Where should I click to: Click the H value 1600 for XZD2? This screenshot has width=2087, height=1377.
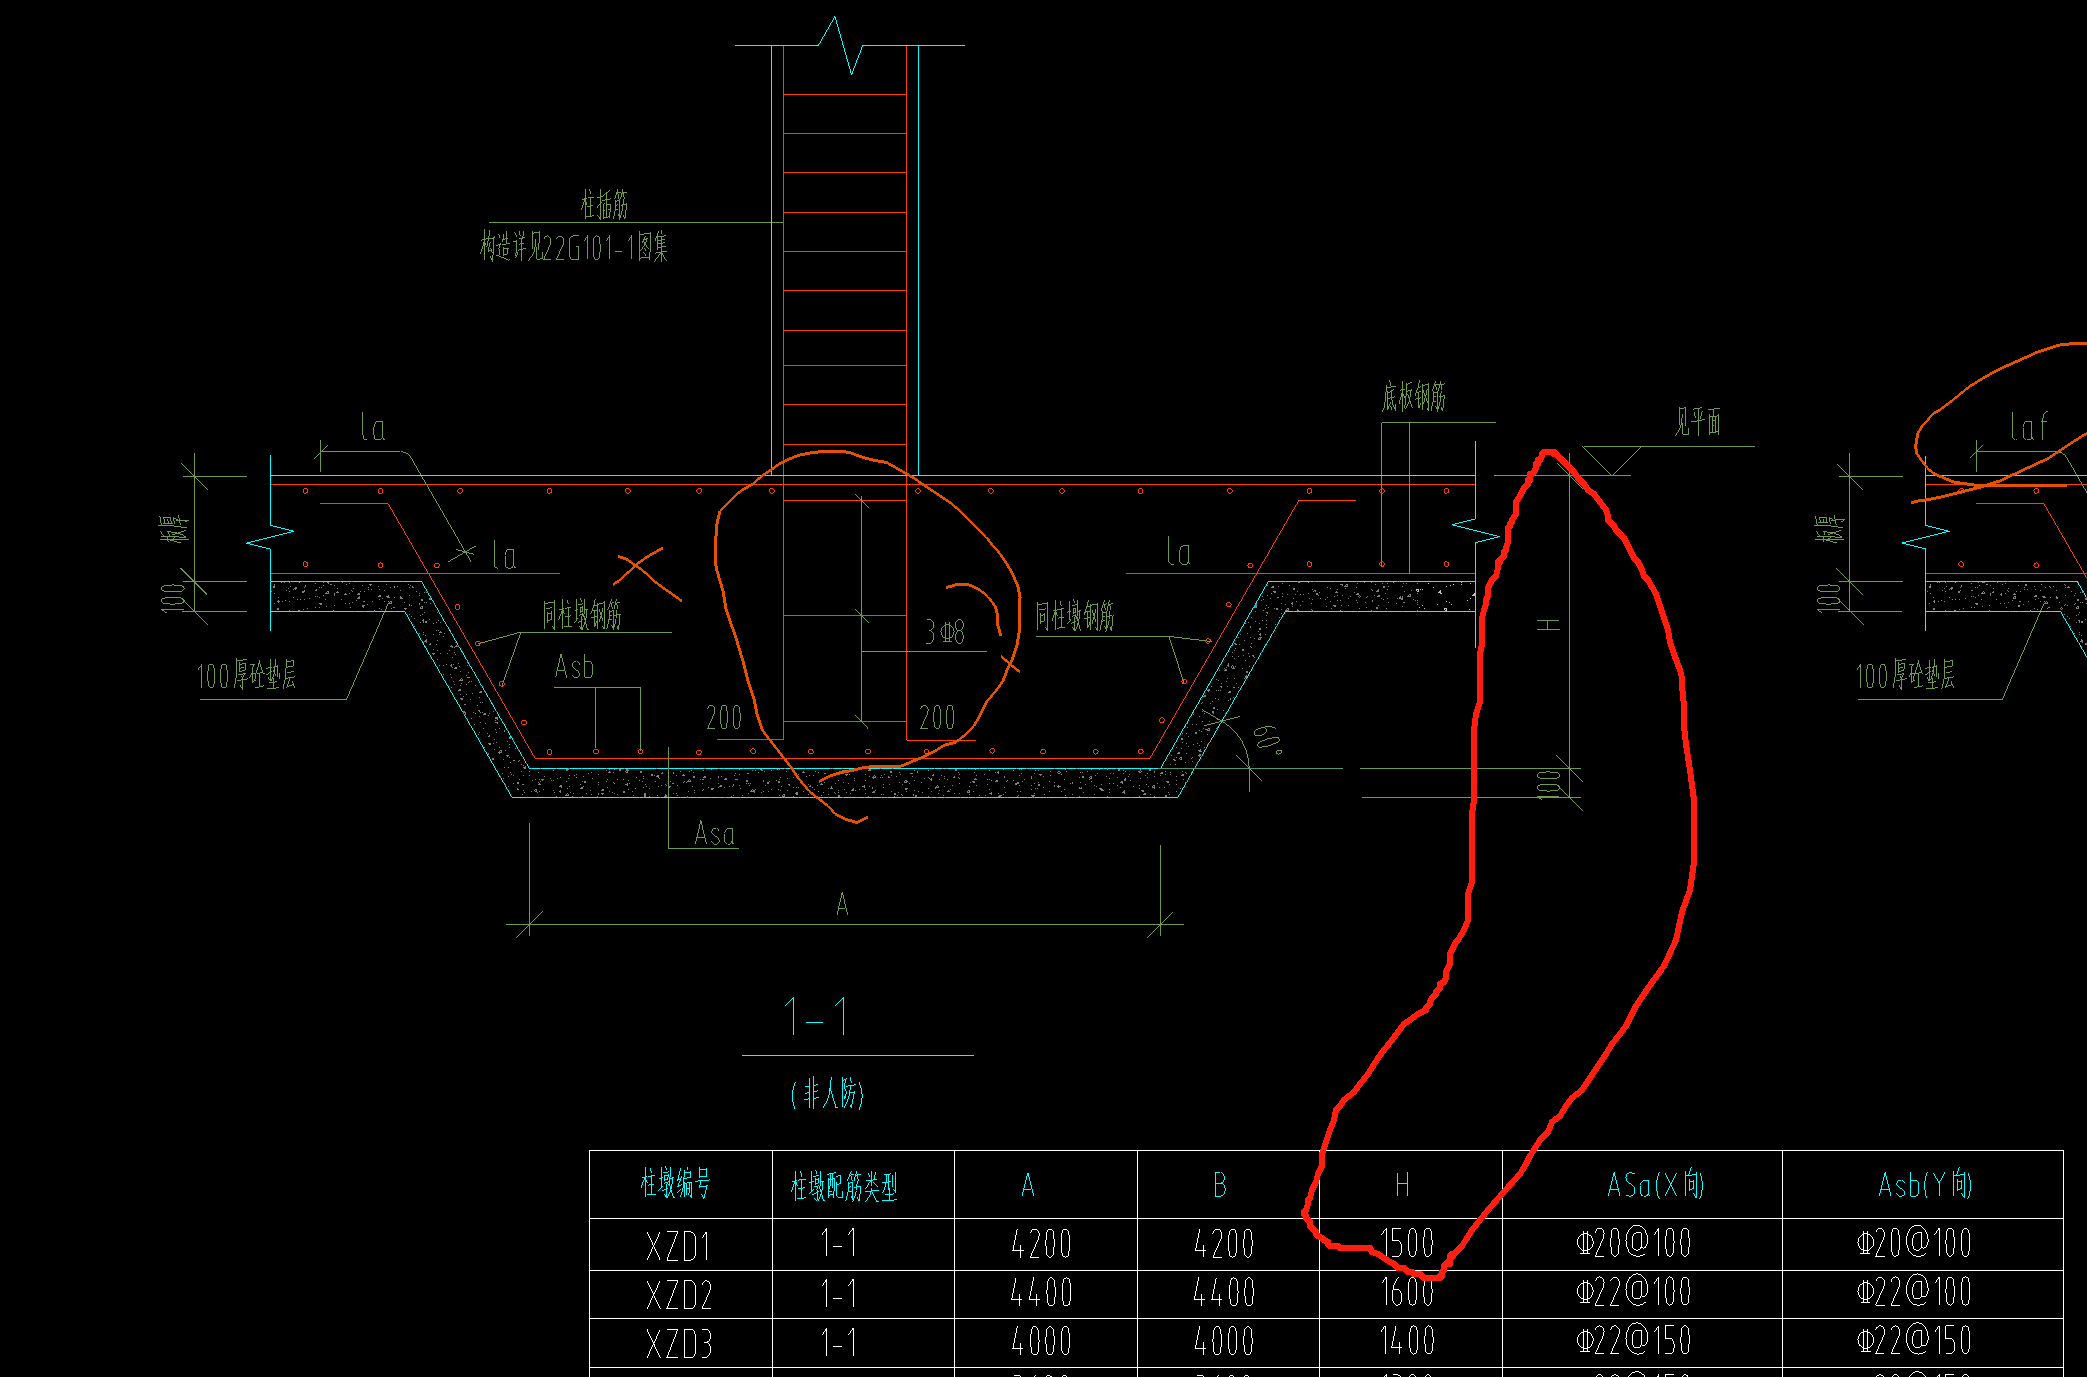tap(1407, 1292)
